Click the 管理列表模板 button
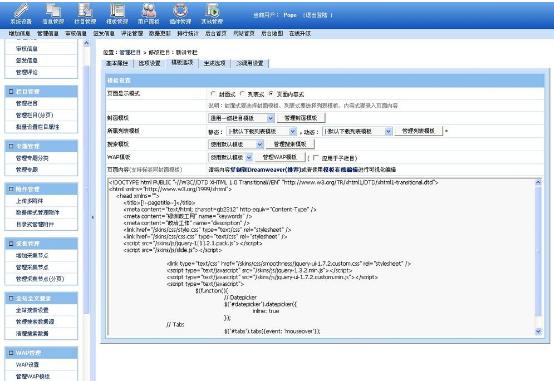The width and height of the screenshot is (554, 381). pos(418,131)
